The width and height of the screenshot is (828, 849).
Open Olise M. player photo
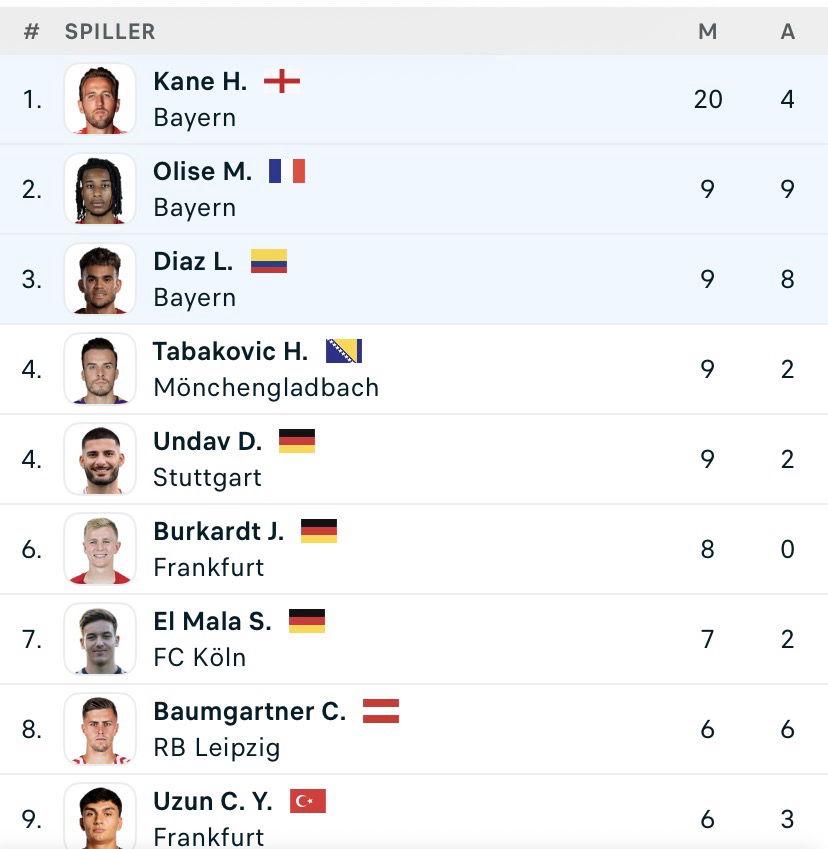coord(100,189)
